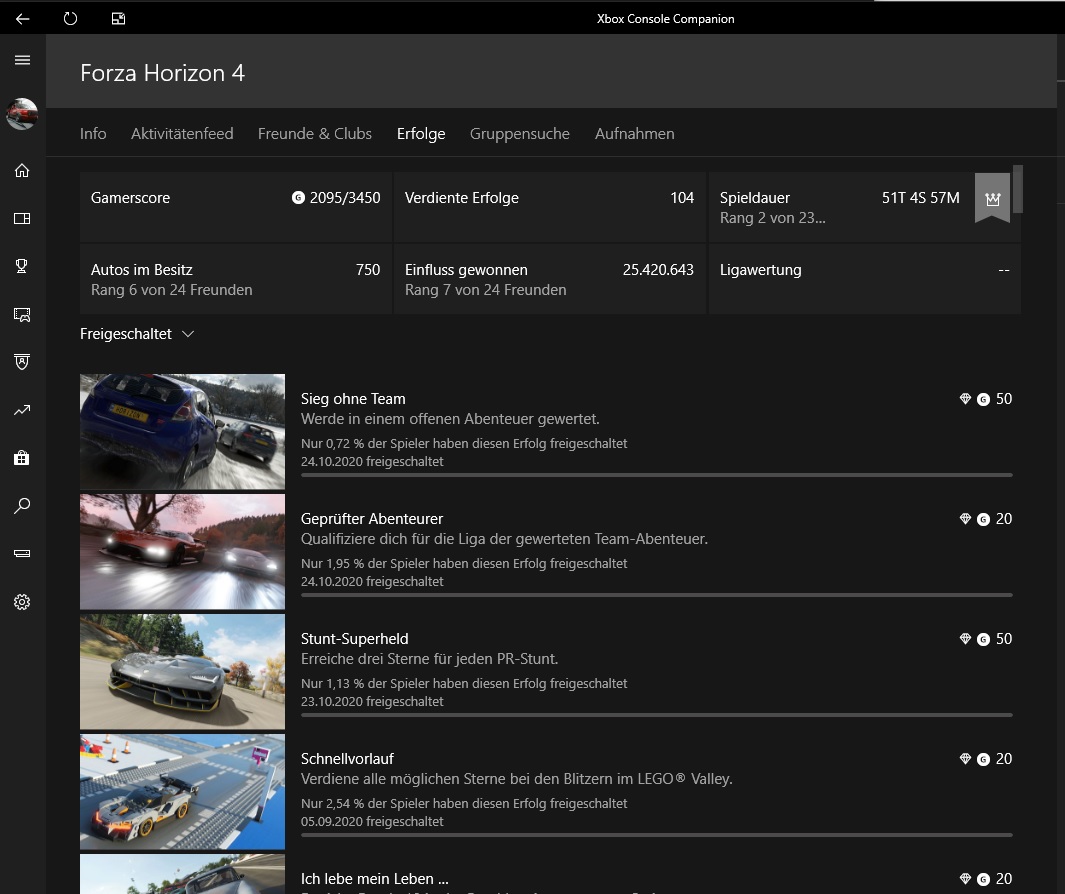Image resolution: width=1065 pixels, height=894 pixels.
Task: Click the '51T 4S 57M' playtime value
Action: [920, 198]
